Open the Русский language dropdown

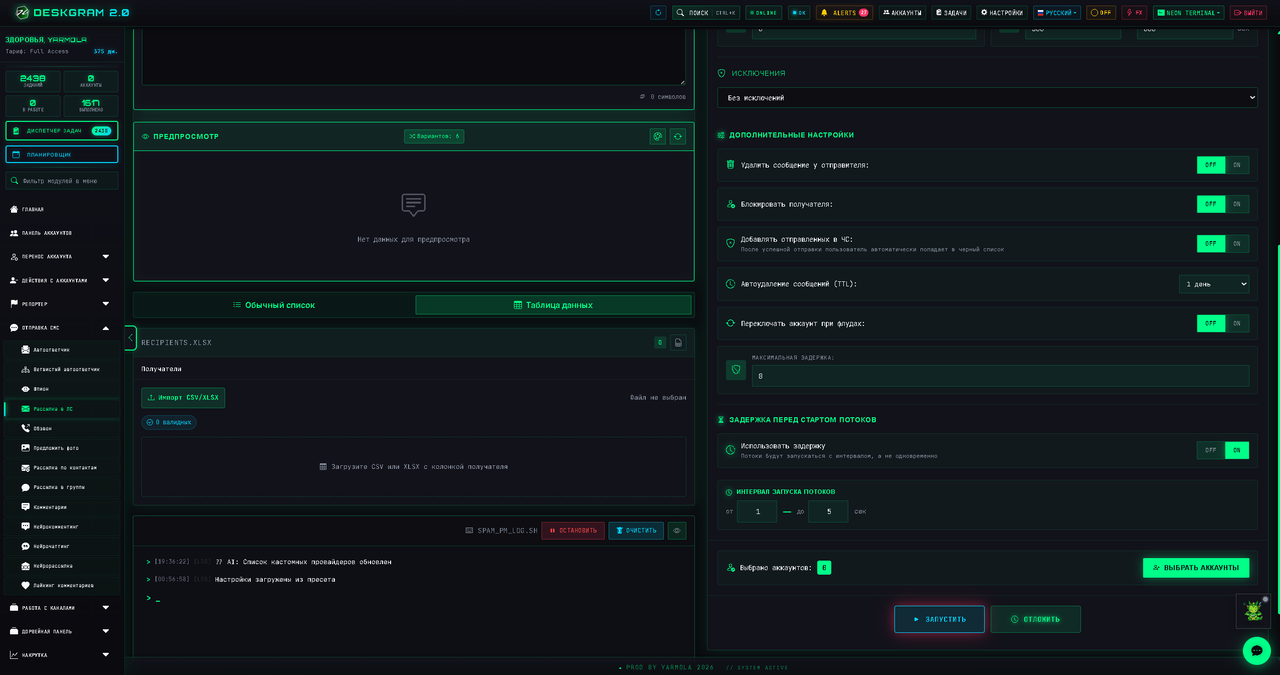click(1057, 13)
